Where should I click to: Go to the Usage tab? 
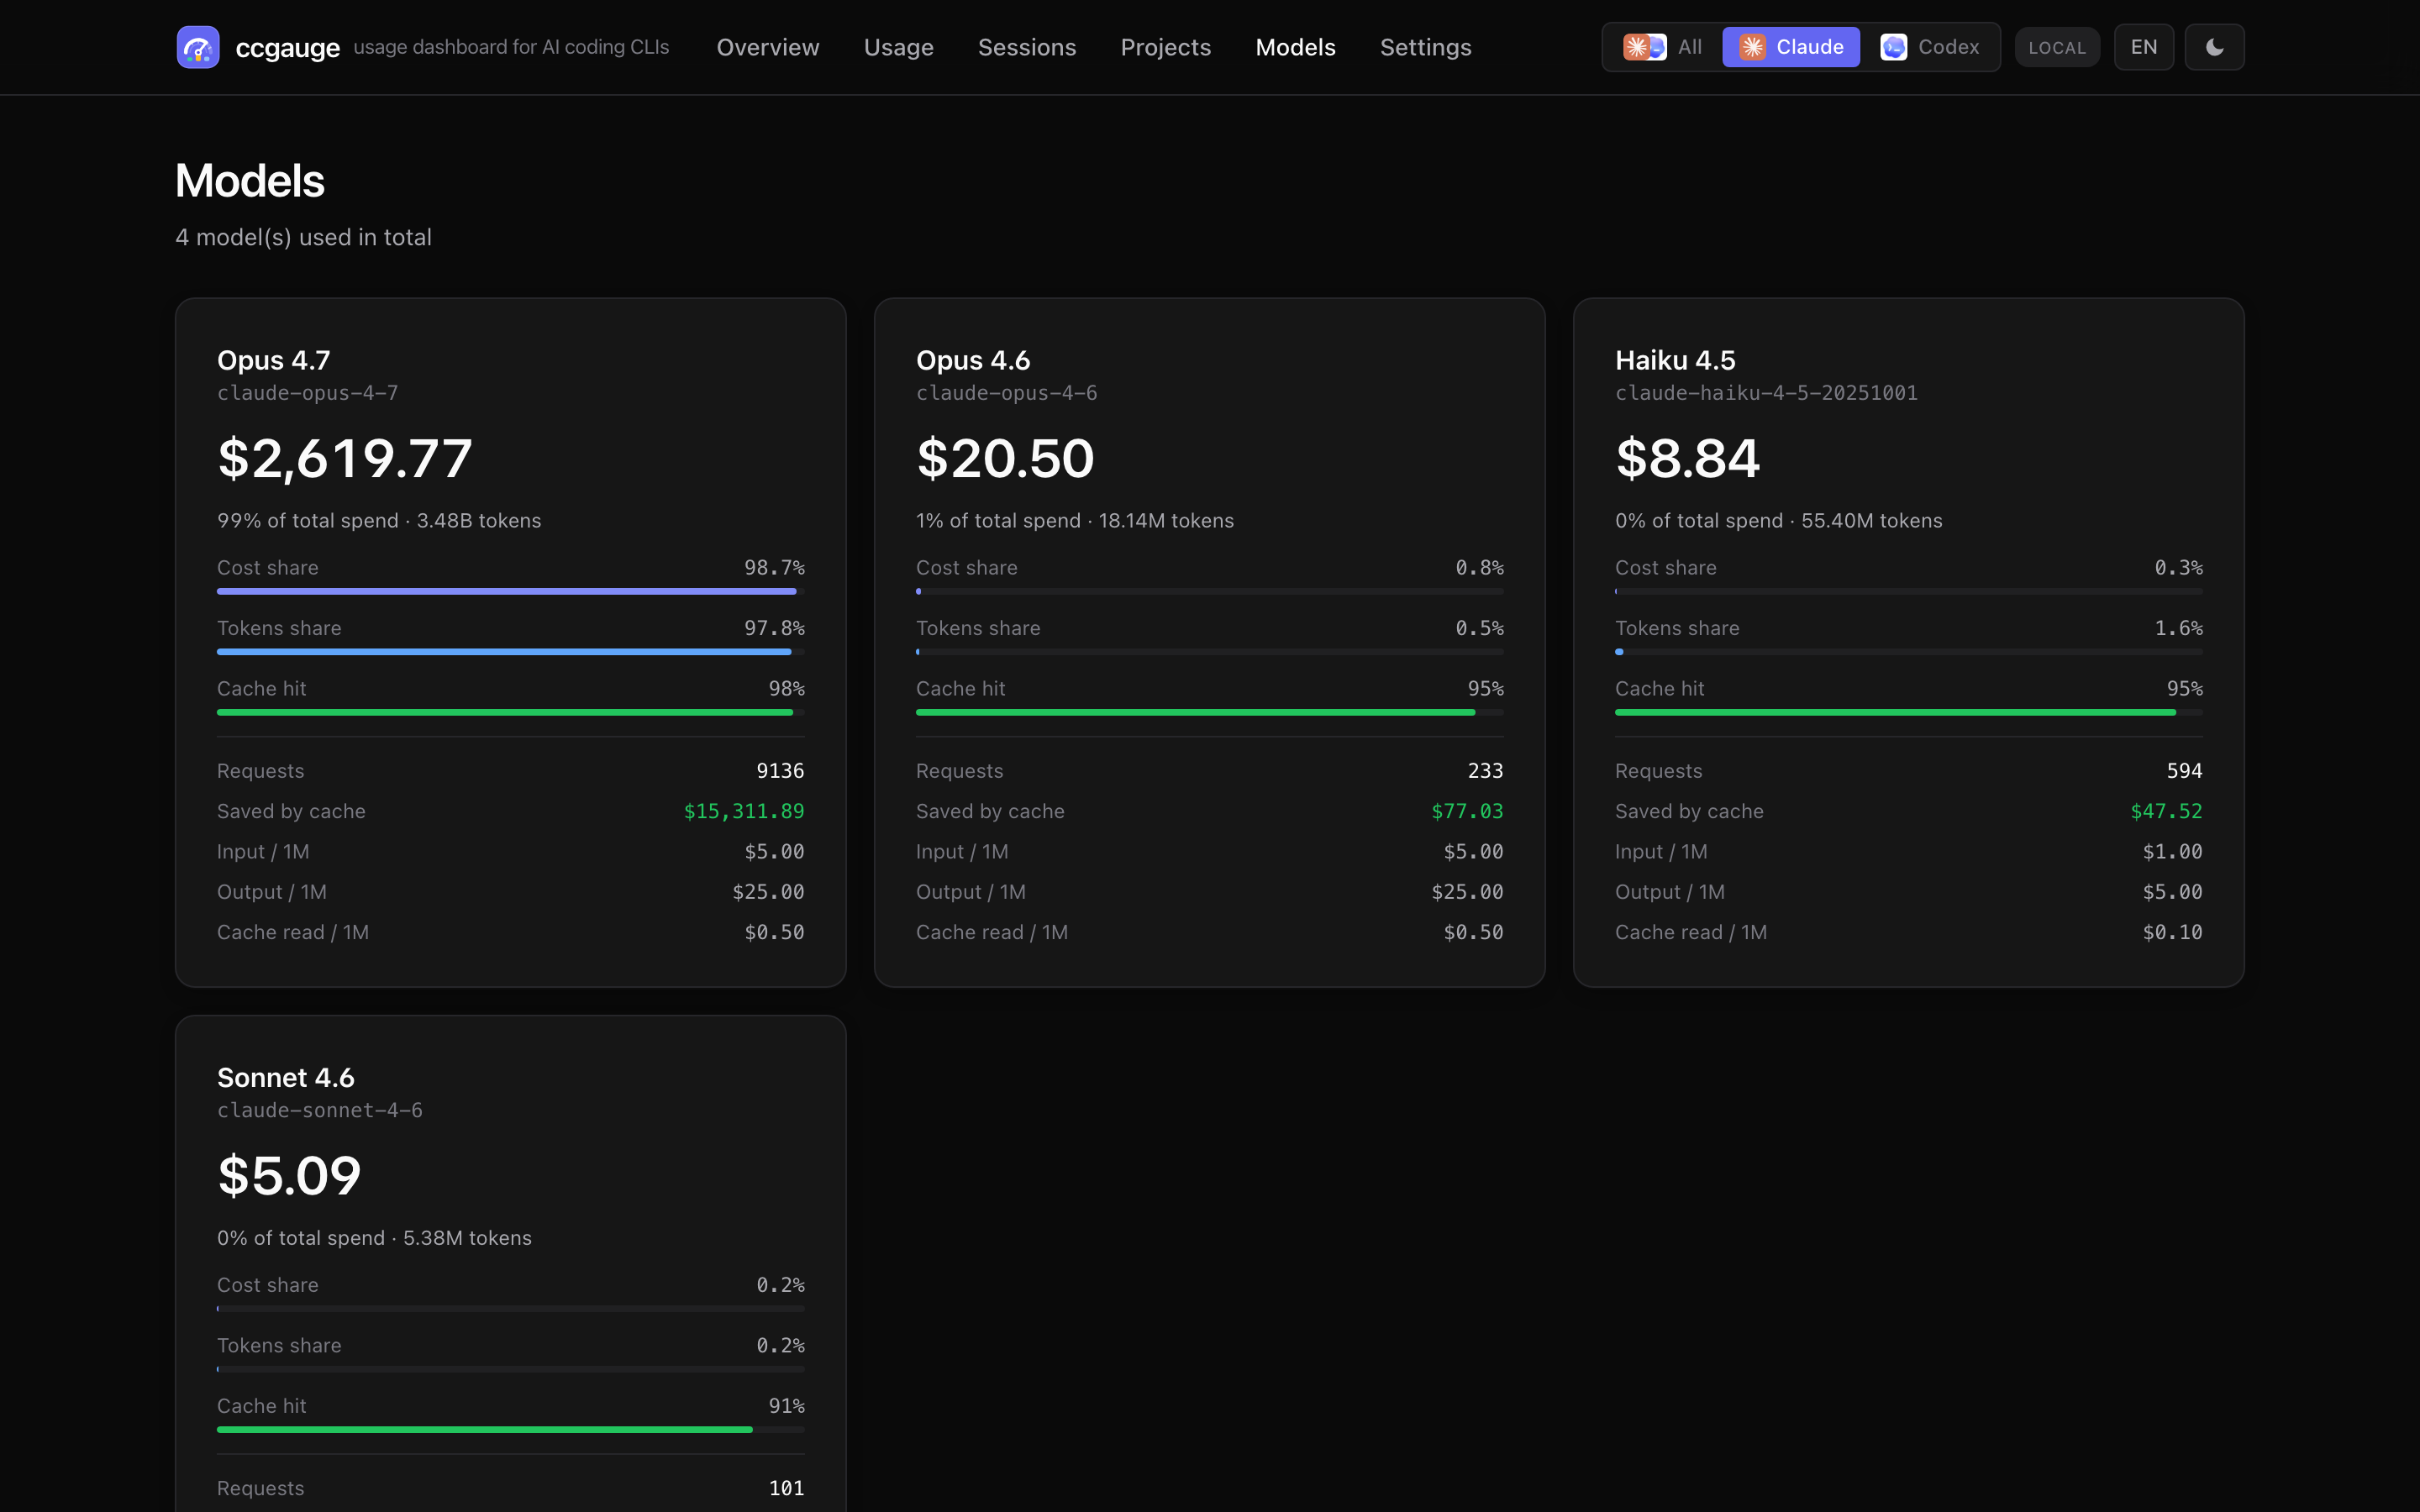click(898, 47)
